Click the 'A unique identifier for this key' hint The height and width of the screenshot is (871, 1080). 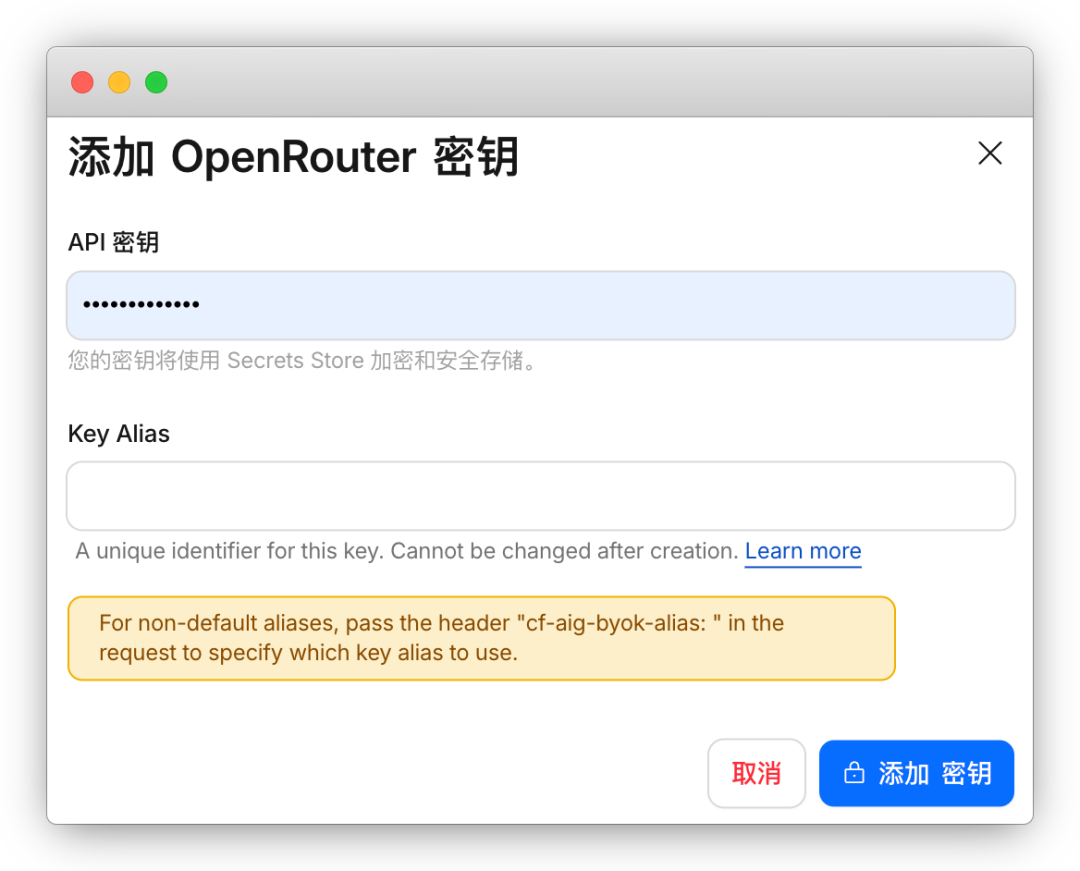click(230, 551)
